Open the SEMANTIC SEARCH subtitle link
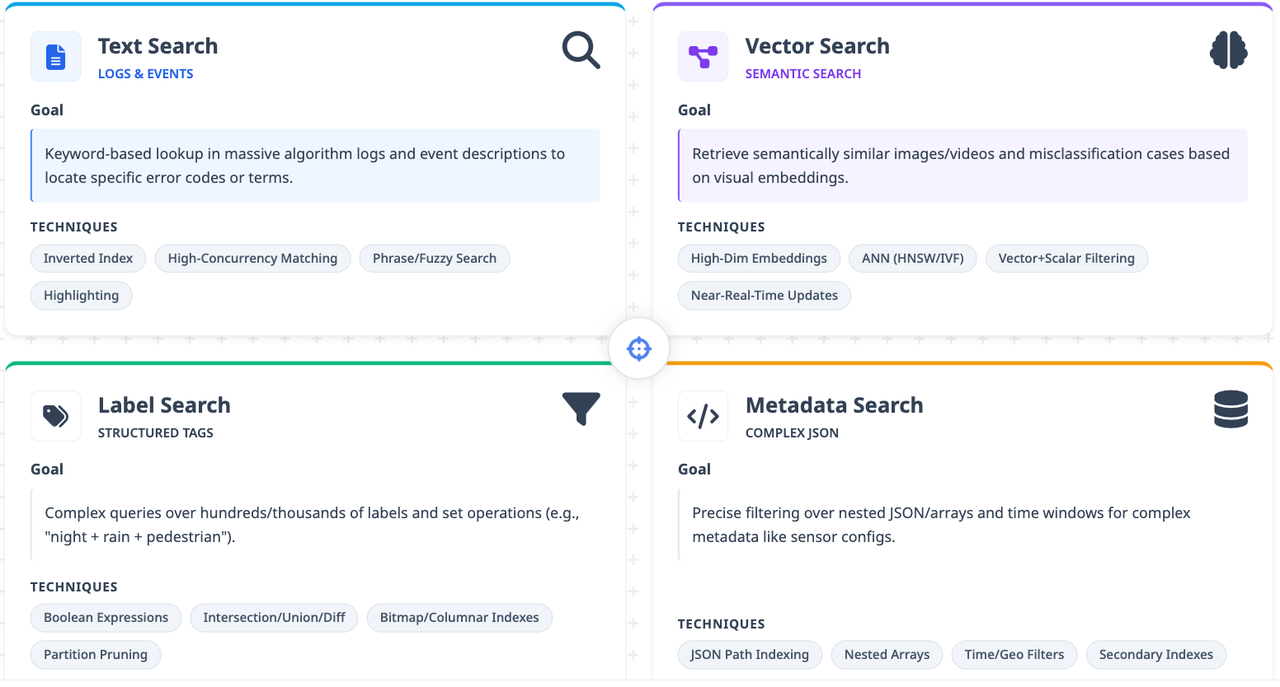This screenshot has height=687, width=1280. 803,73
